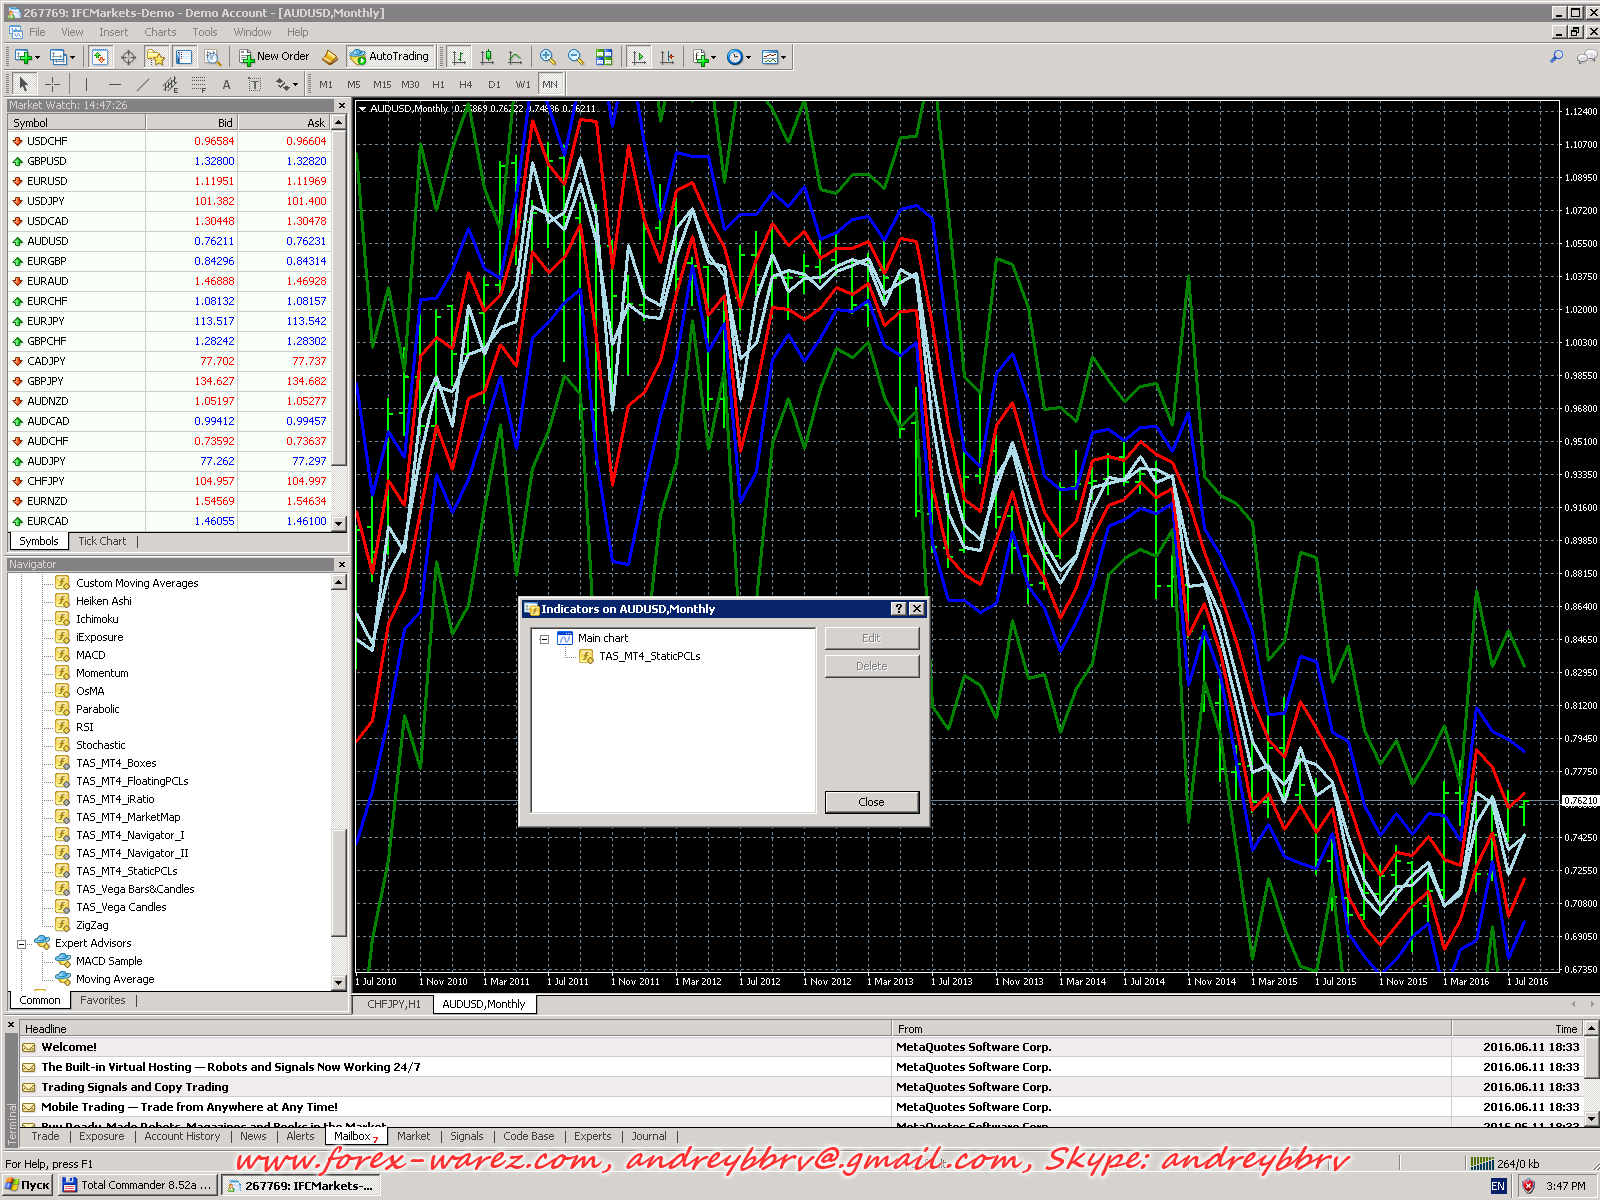Select the Crosshair cursor tool
The height and width of the screenshot is (1200, 1600).
tap(52, 85)
